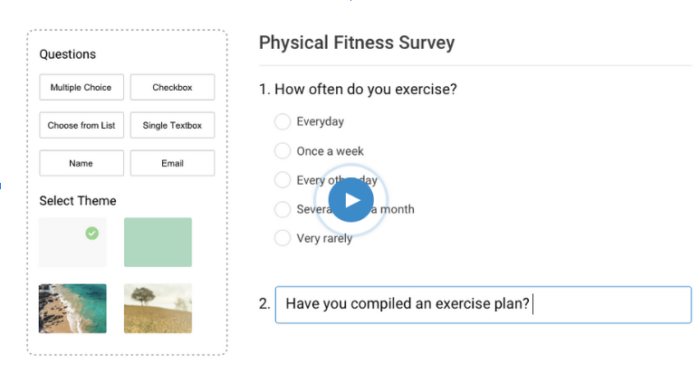
Task: Select the ocean beach theme thumbnail
Action: tap(72, 308)
